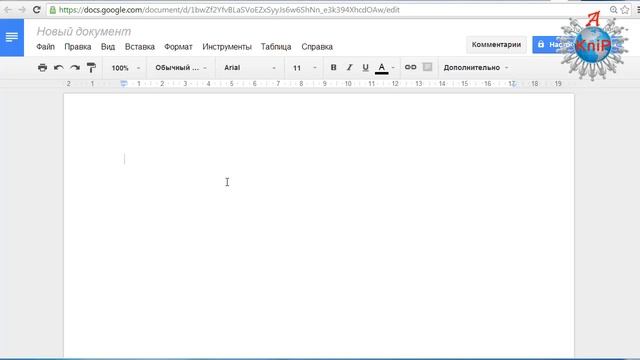Image resolution: width=640 pixels, height=360 pixels.
Task: Reload the page in browser
Action: [36, 9]
